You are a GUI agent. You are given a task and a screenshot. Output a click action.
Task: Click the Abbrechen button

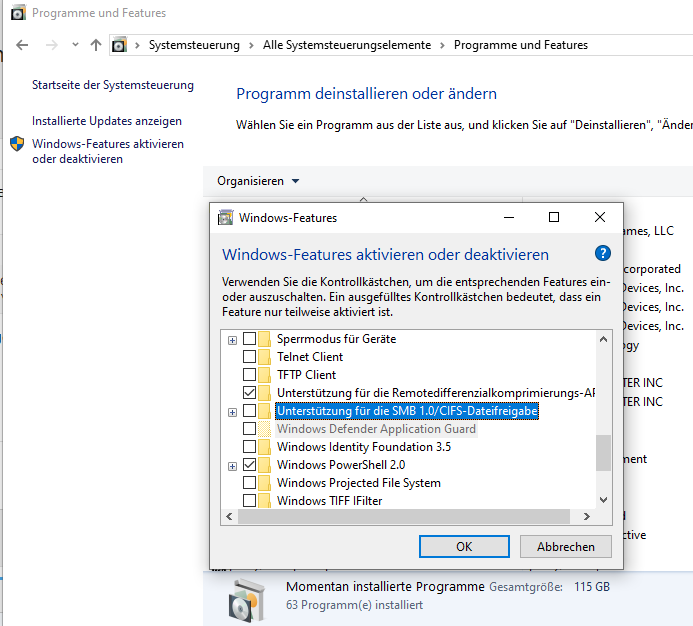click(x=566, y=547)
